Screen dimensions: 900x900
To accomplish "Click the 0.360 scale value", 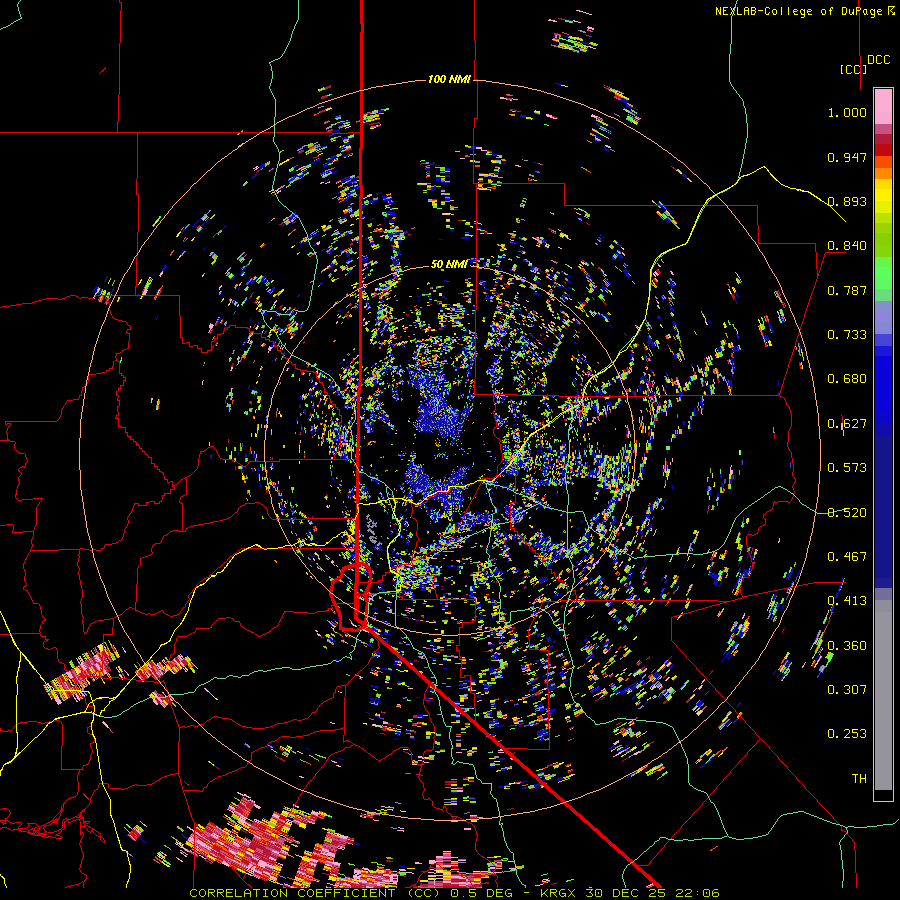I will point(847,646).
